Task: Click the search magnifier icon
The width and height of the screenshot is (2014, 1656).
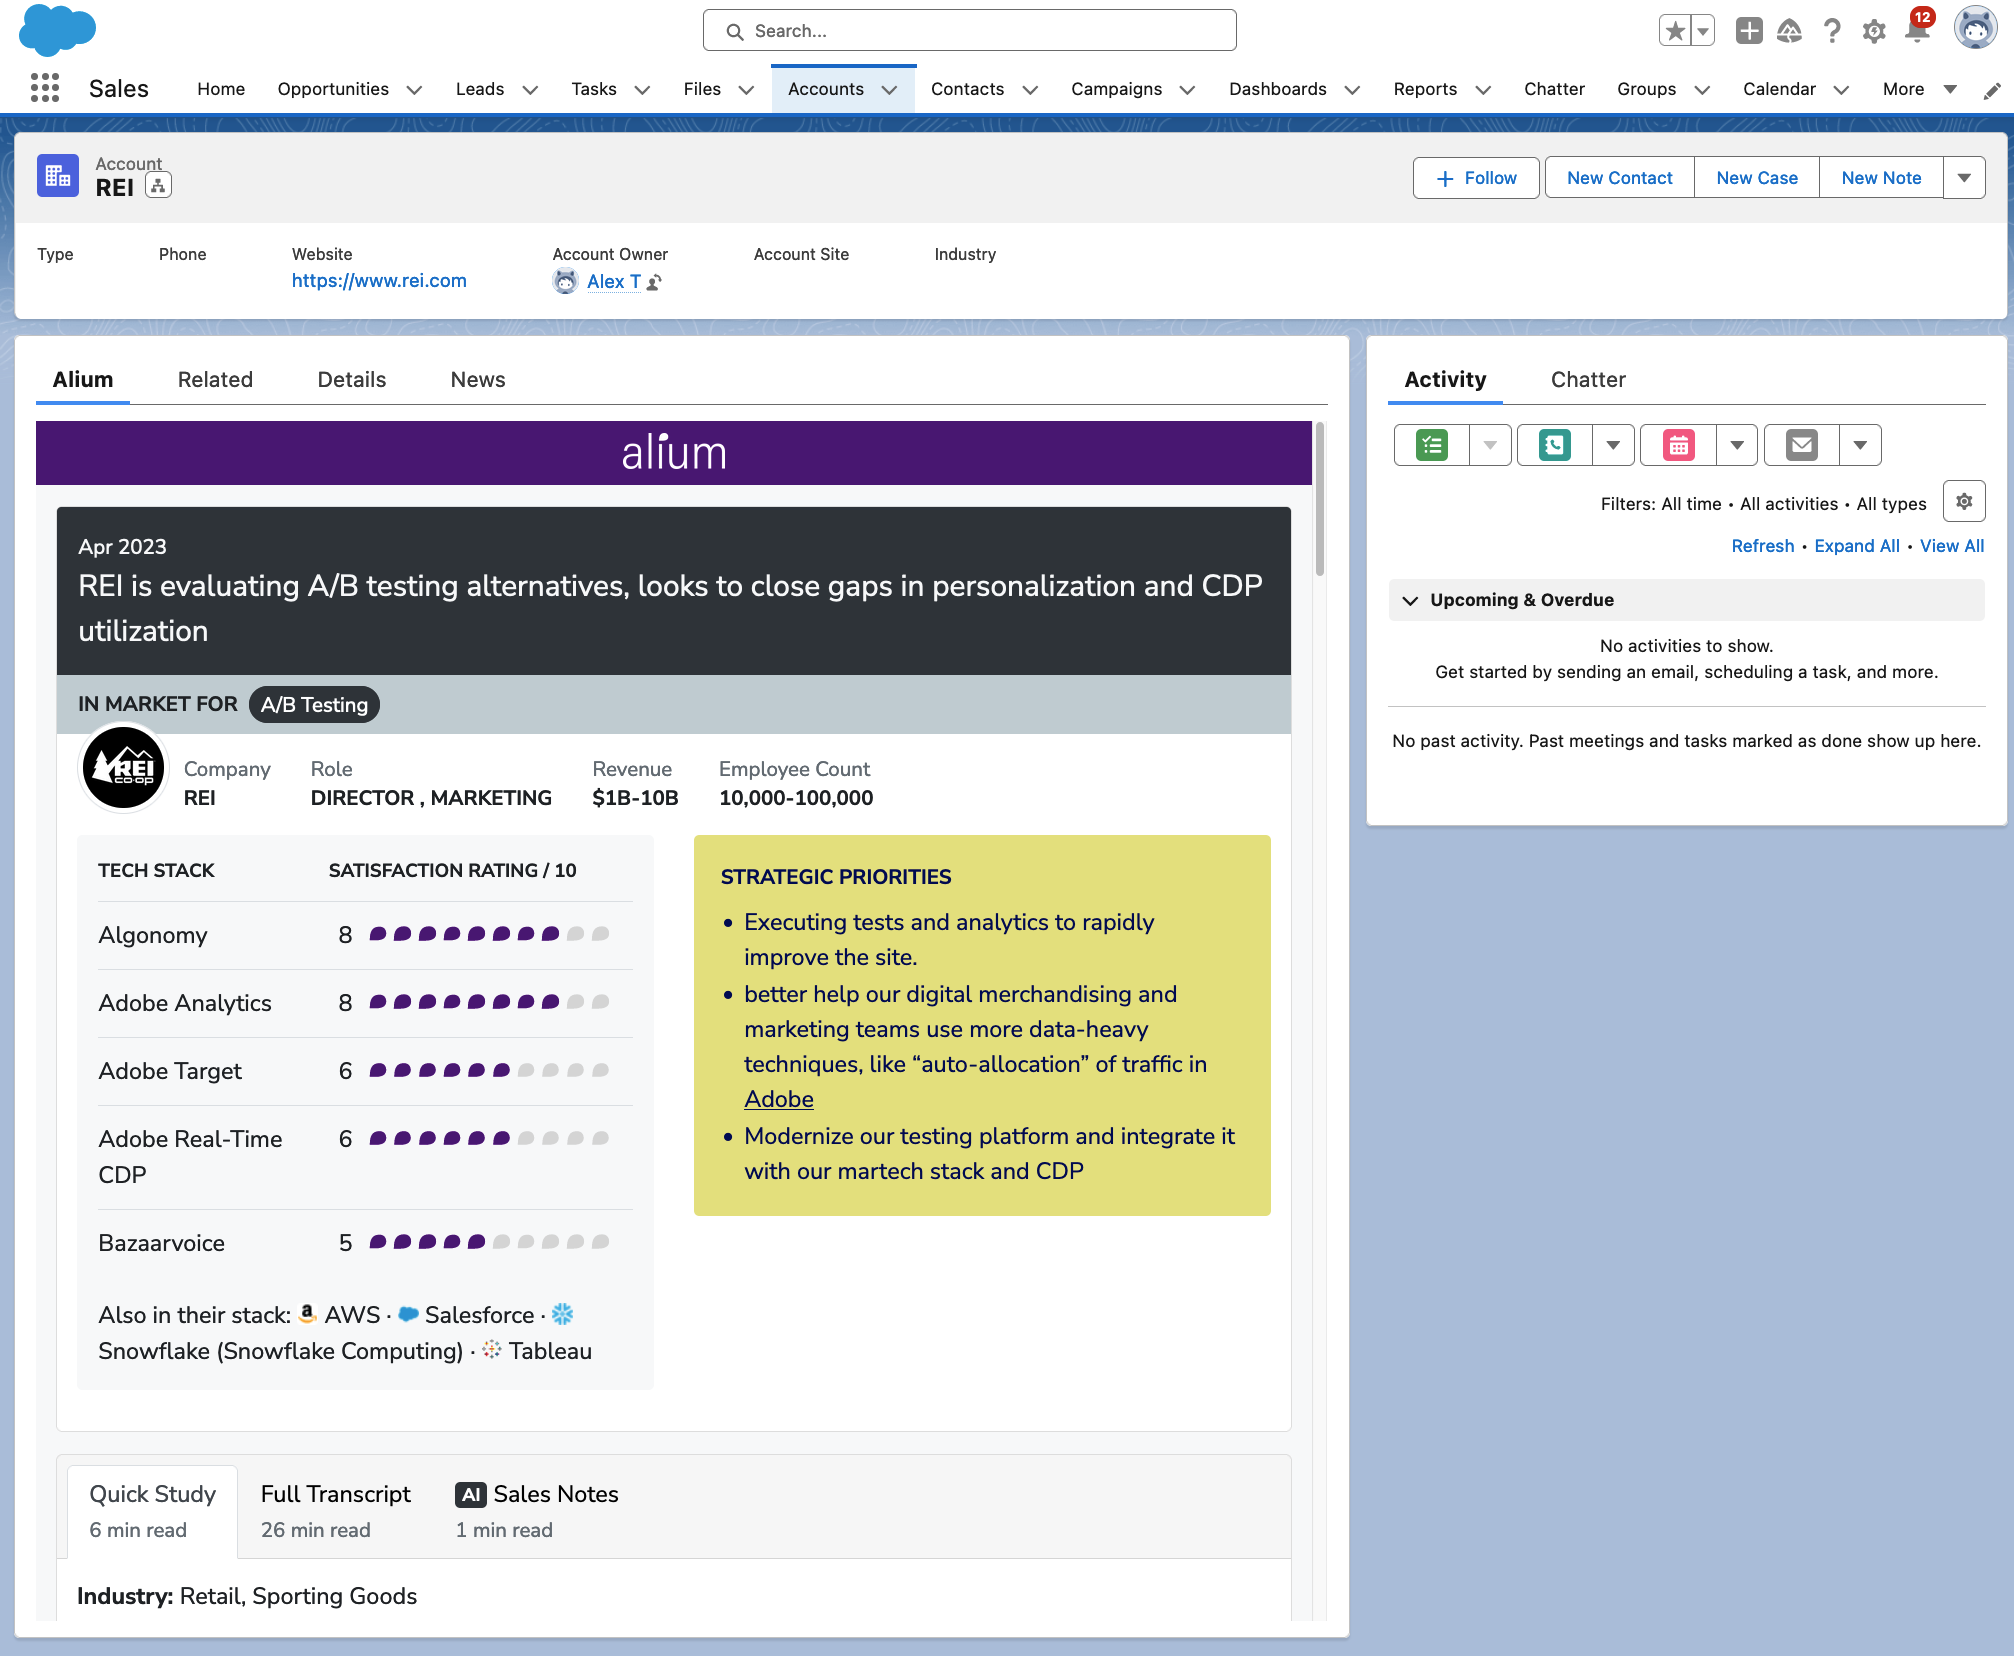Action: pos(735,32)
